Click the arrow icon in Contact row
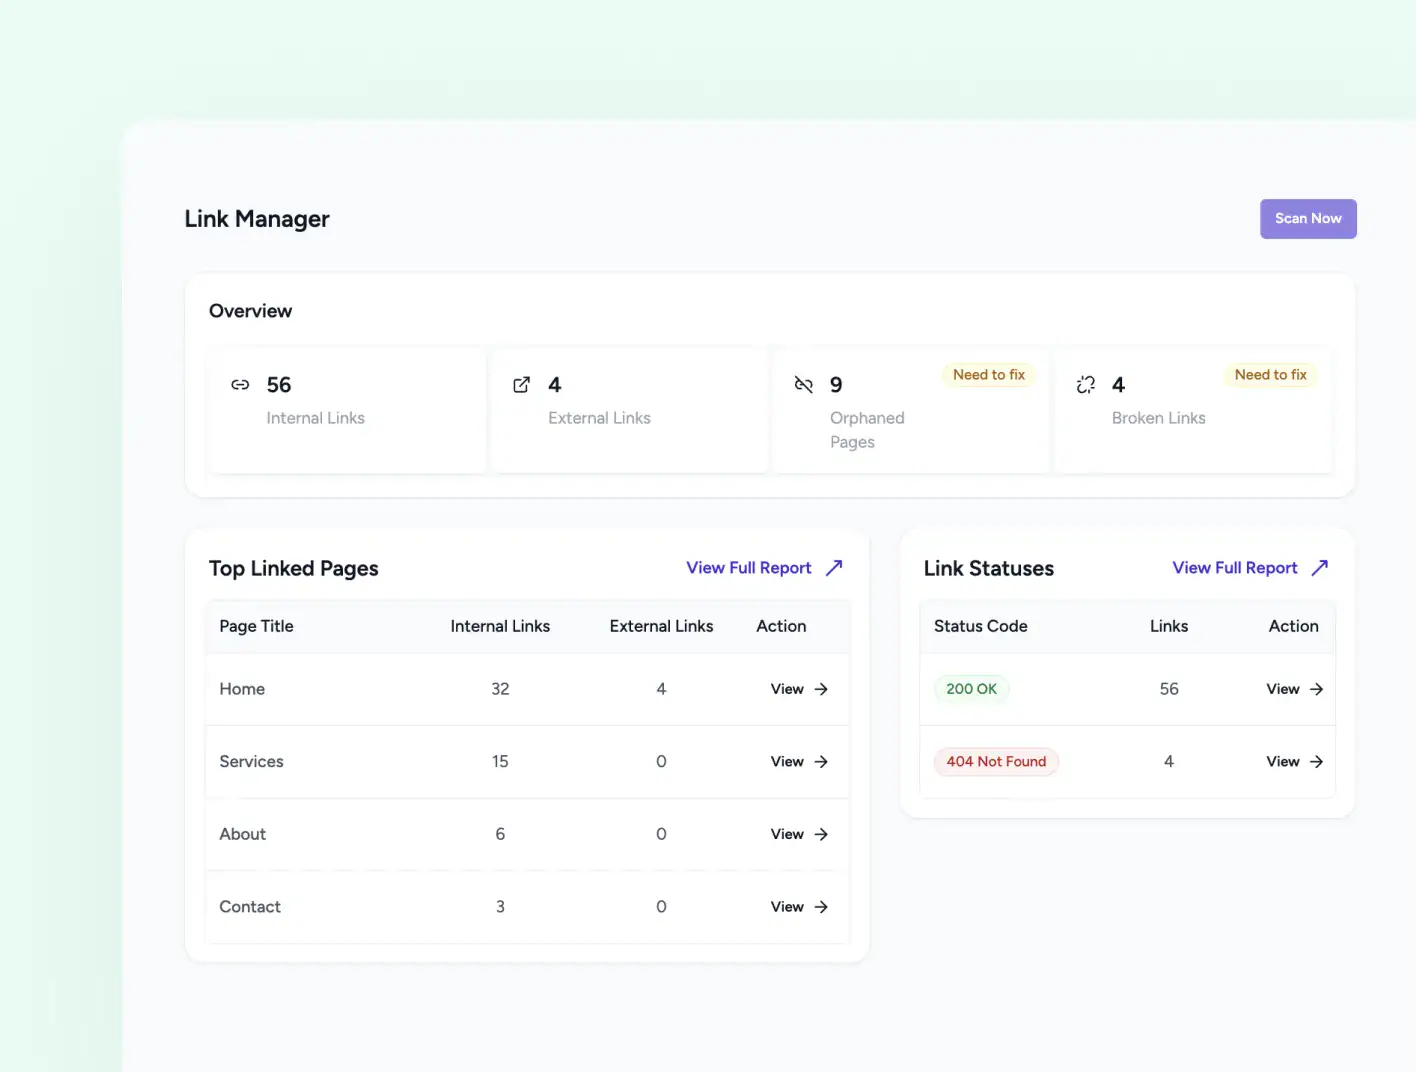 tap(821, 907)
